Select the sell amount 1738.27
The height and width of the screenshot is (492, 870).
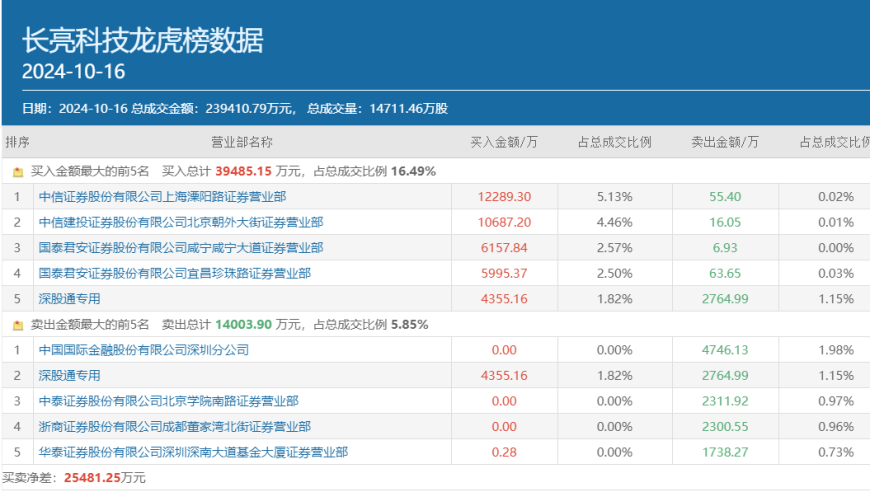tap(725, 452)
